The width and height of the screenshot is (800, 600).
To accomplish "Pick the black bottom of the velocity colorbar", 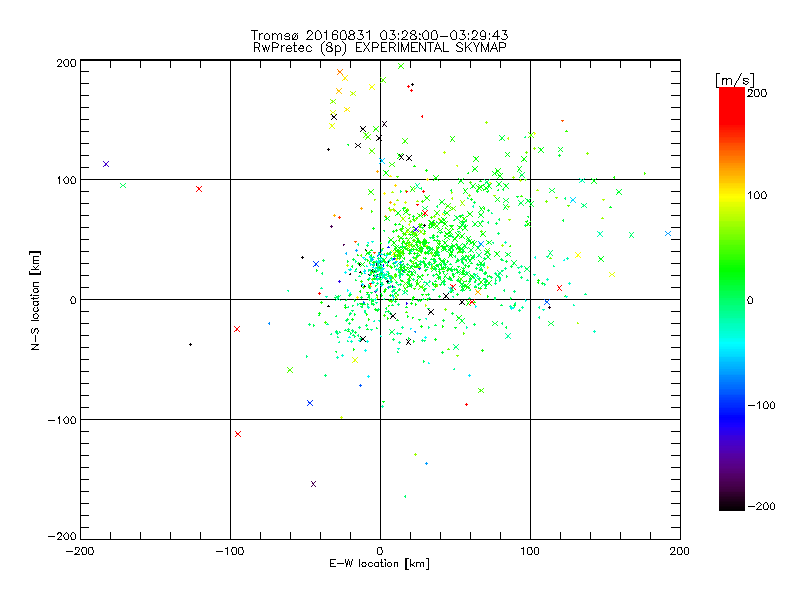I will pyautogui.click(x=732, y=504).
